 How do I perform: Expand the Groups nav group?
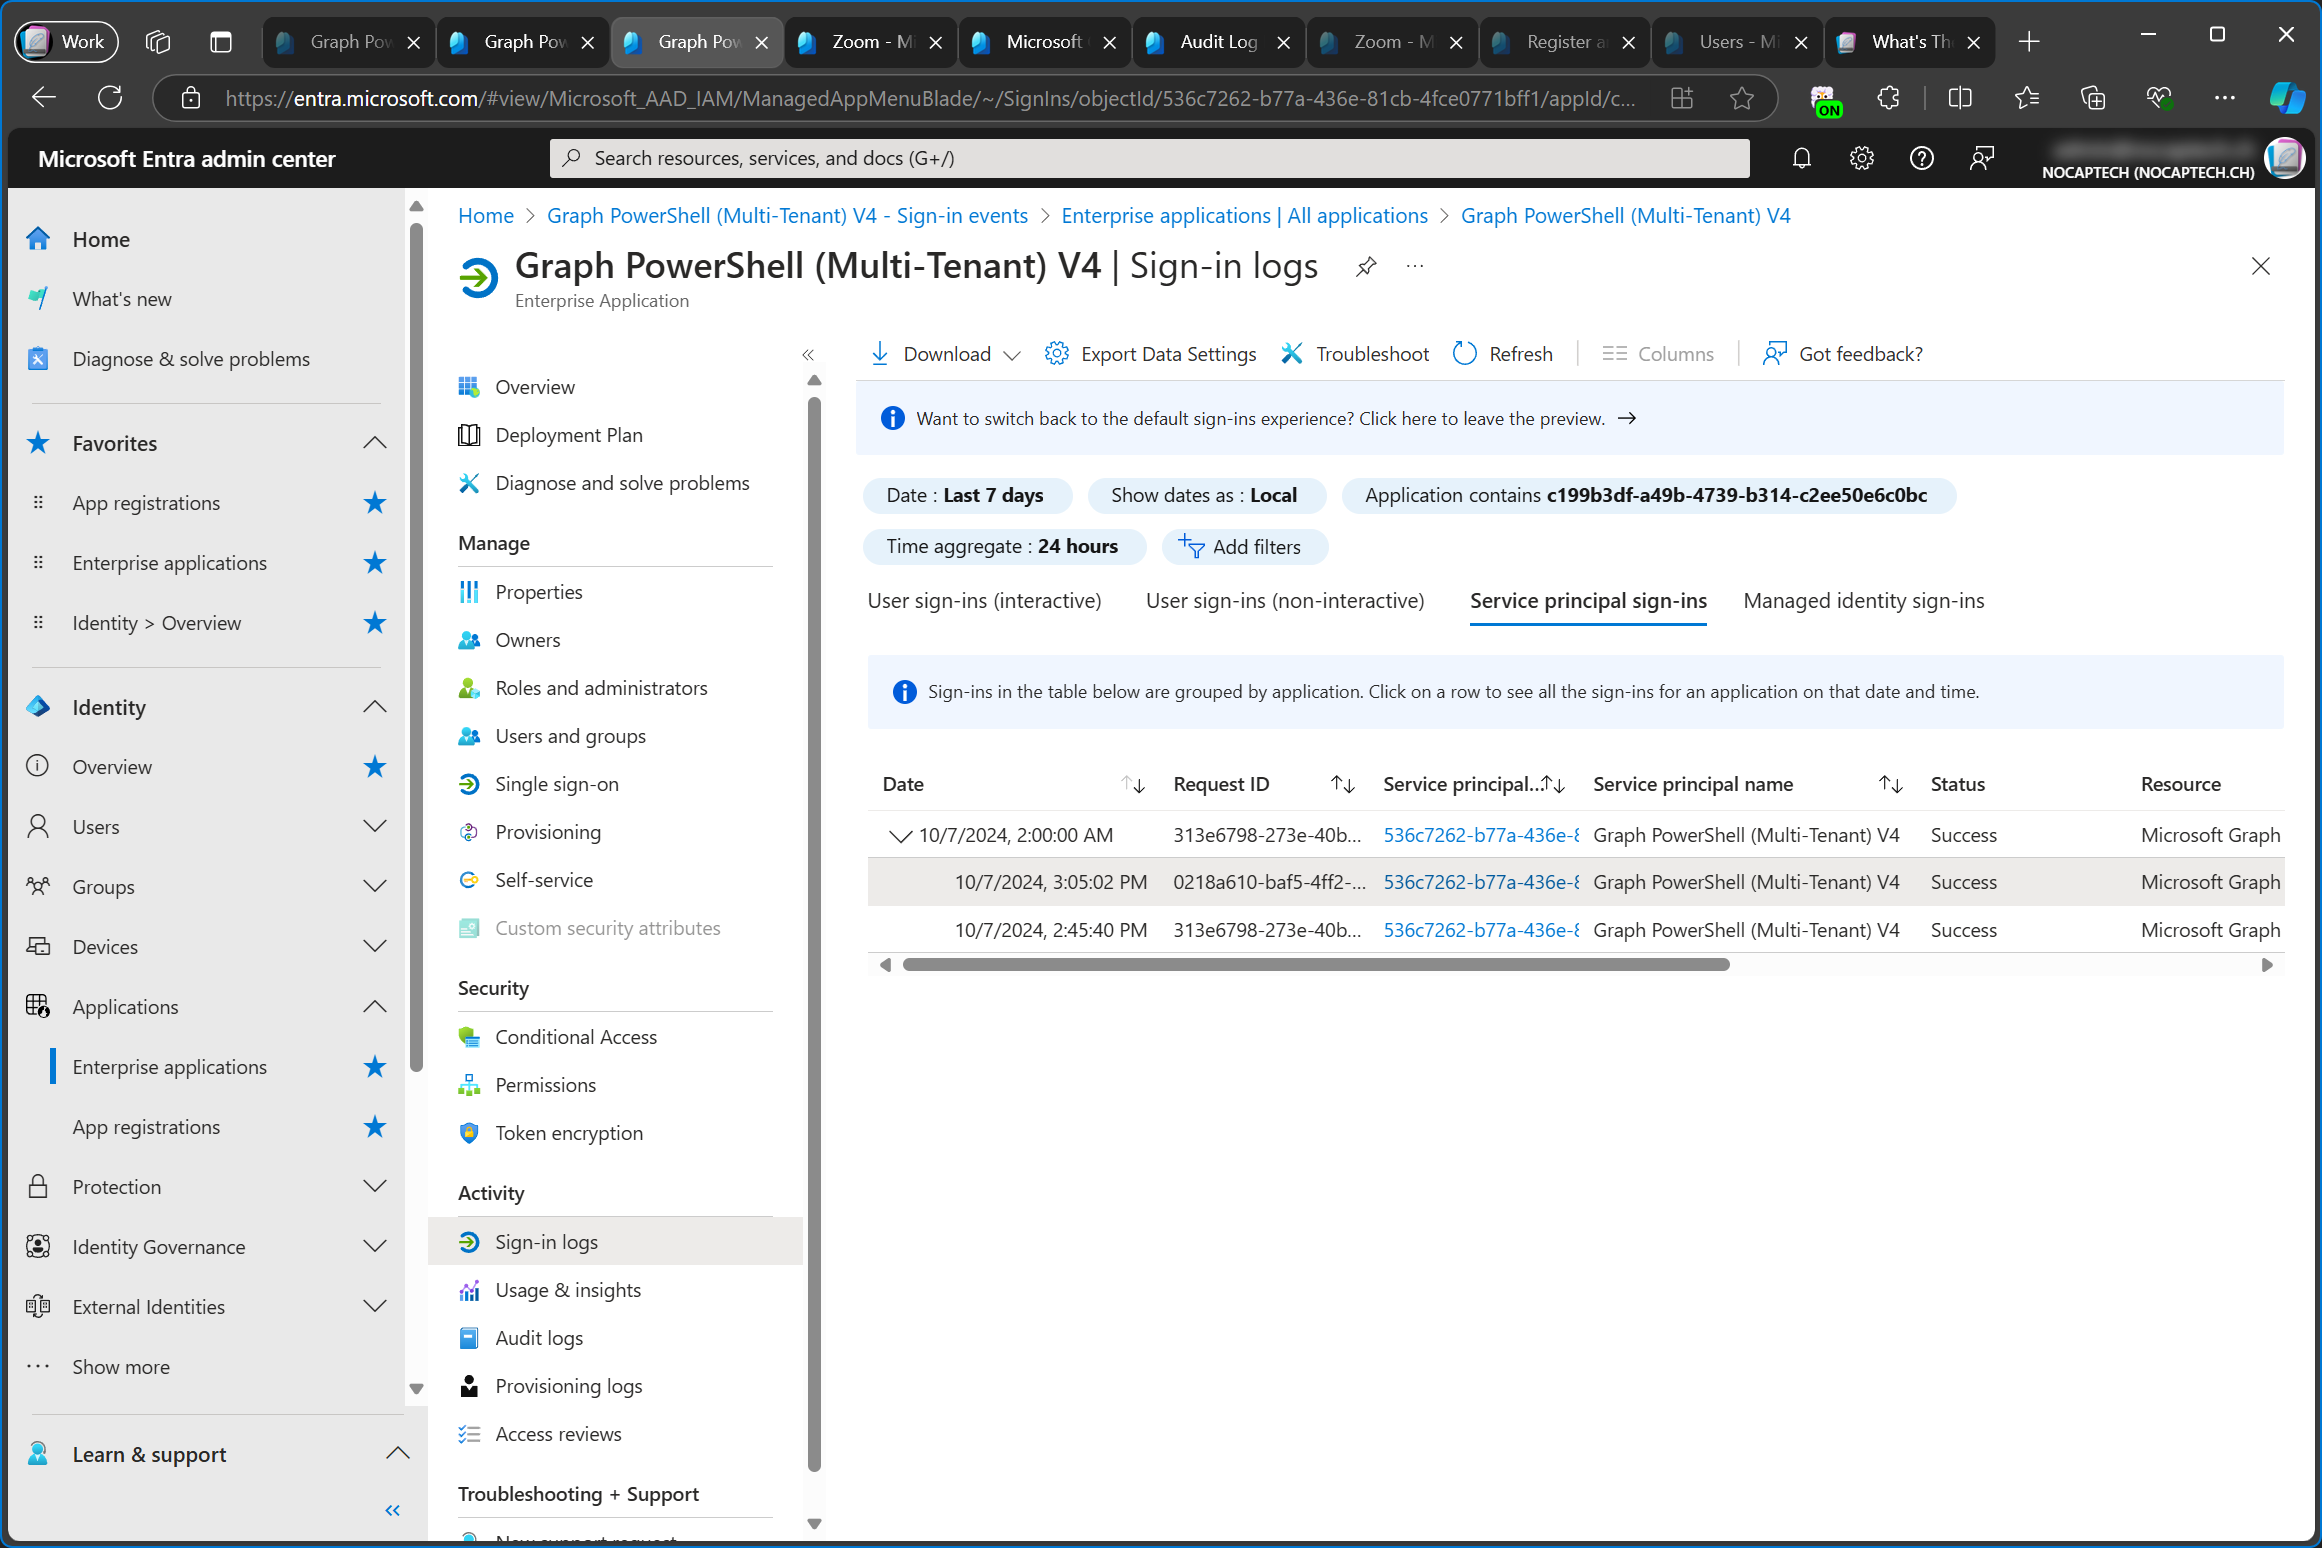(x=375, y=887)
